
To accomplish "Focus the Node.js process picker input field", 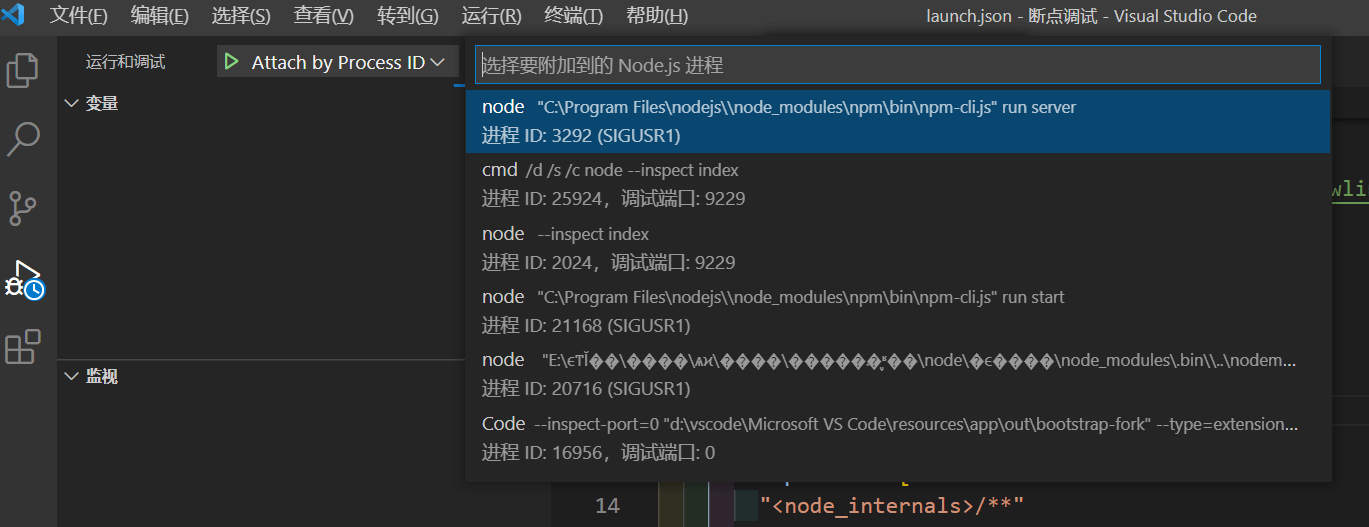I will point(897,65).
